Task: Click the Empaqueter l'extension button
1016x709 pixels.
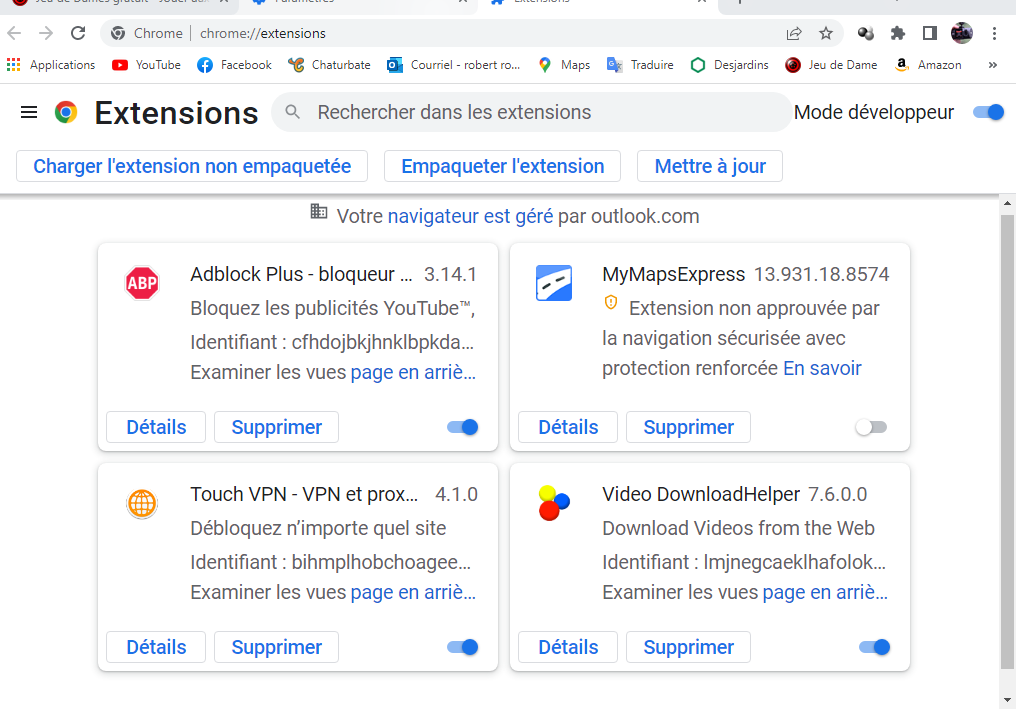Action: point(502,166)
